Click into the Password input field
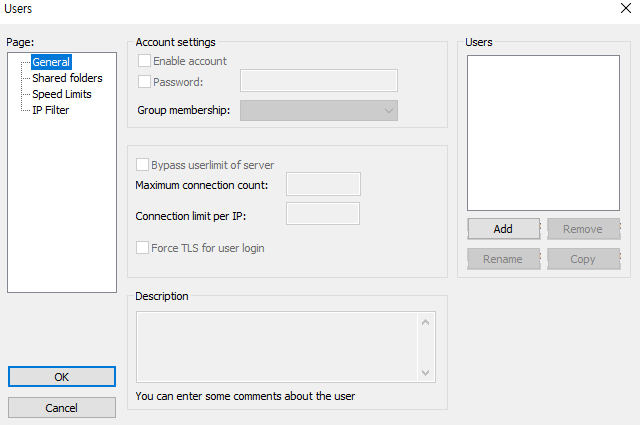This screenshot has width=640, height=425. tap(319, 80)
